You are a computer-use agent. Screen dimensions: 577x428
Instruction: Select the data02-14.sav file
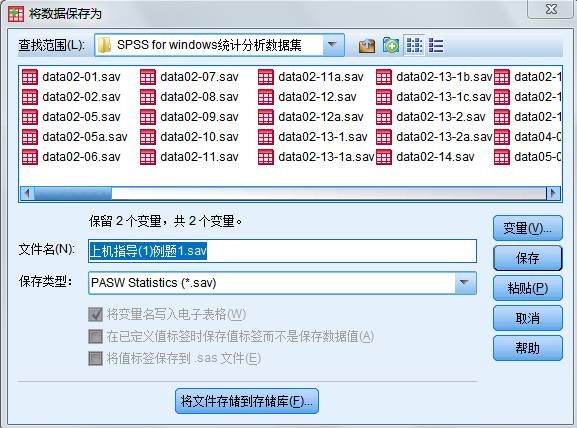(x=425, y=157)
